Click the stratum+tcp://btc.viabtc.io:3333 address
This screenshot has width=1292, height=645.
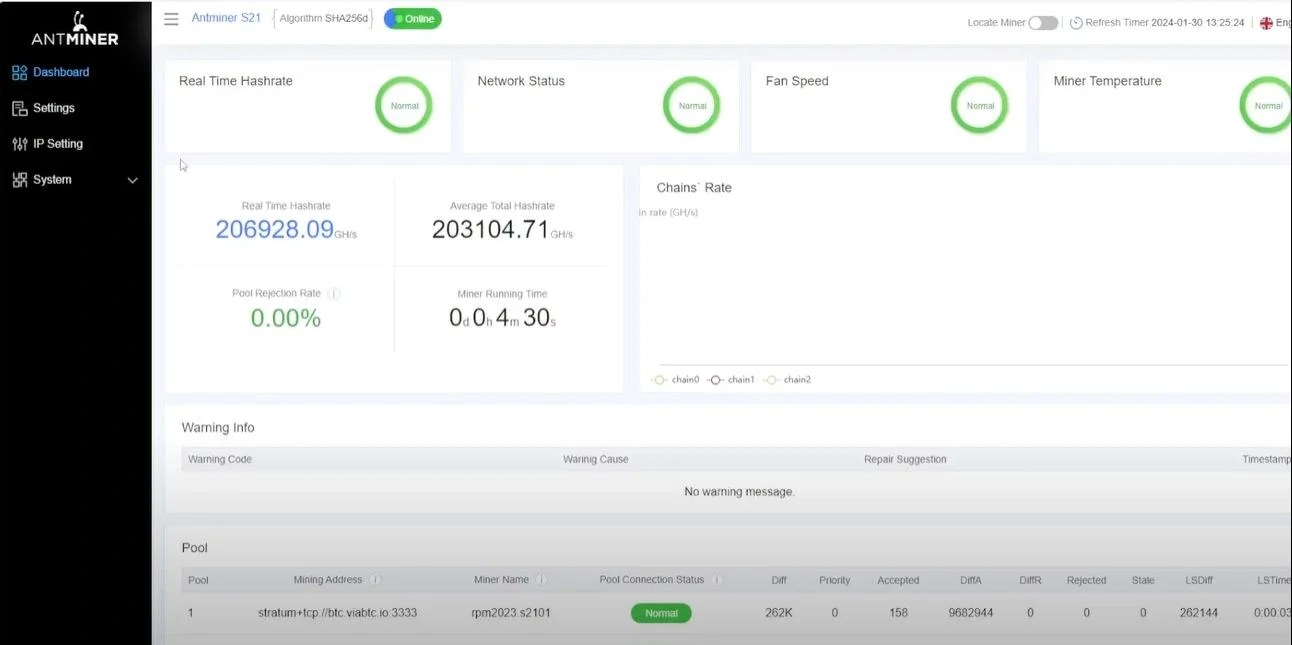(x=337, y=613)
